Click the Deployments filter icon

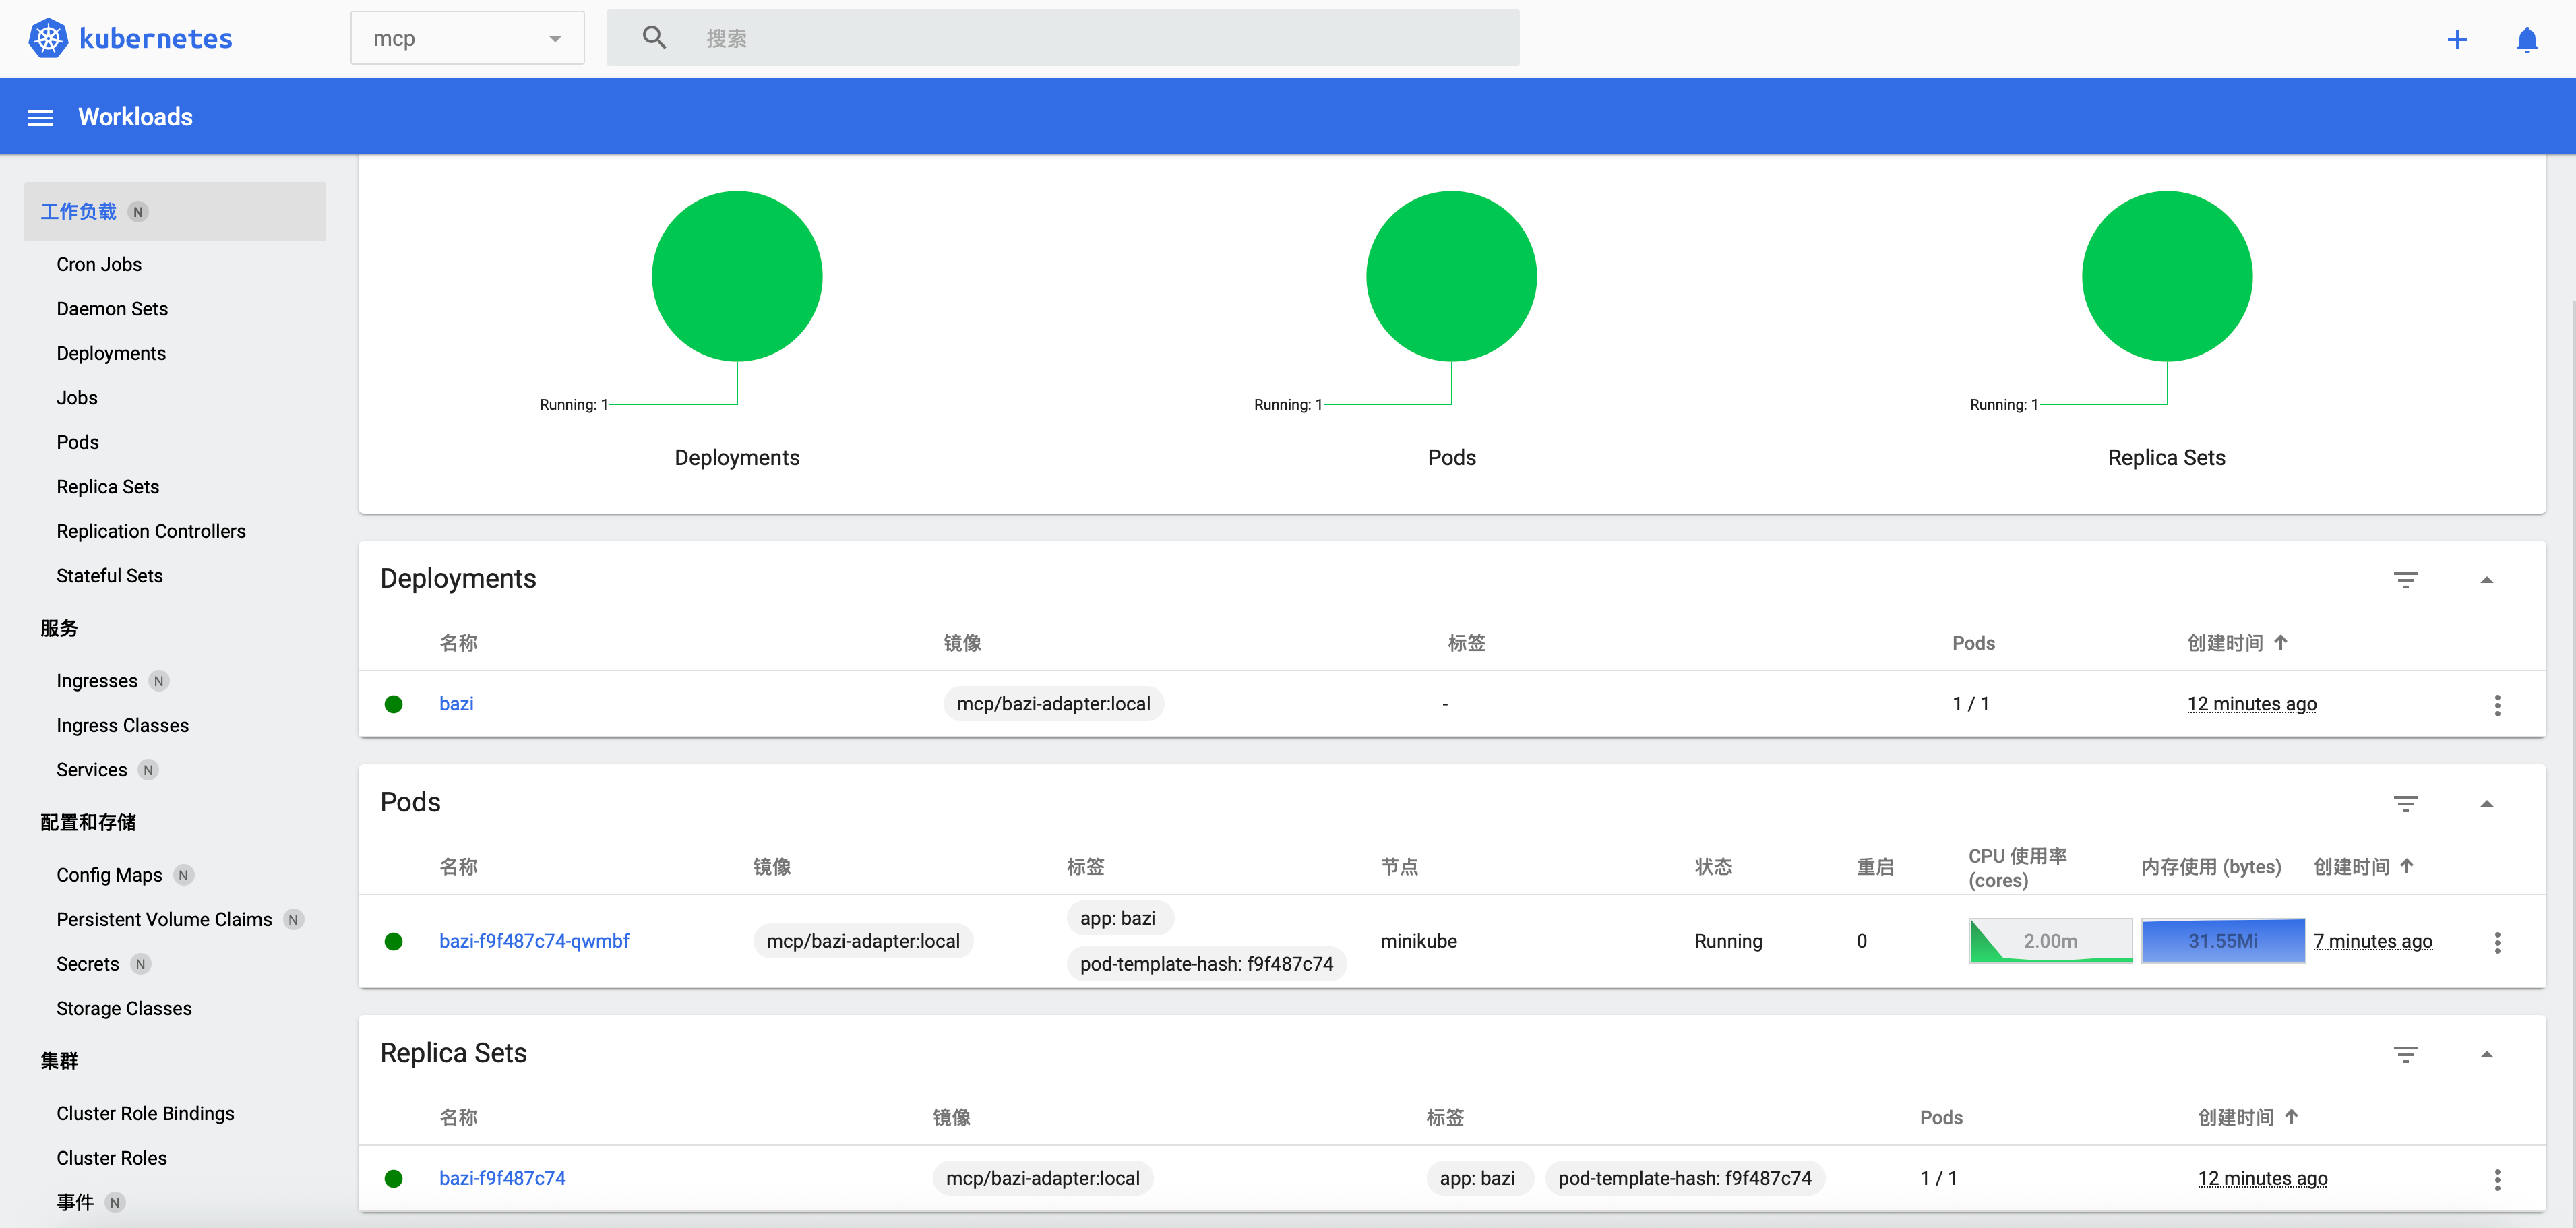[2405, 580]
